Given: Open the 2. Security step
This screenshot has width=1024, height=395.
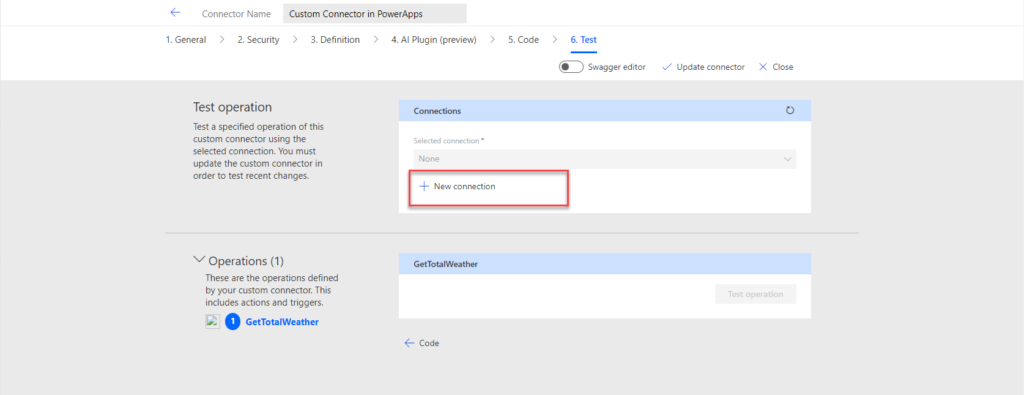Looking at the screenshot, I should tap(258, 40).
